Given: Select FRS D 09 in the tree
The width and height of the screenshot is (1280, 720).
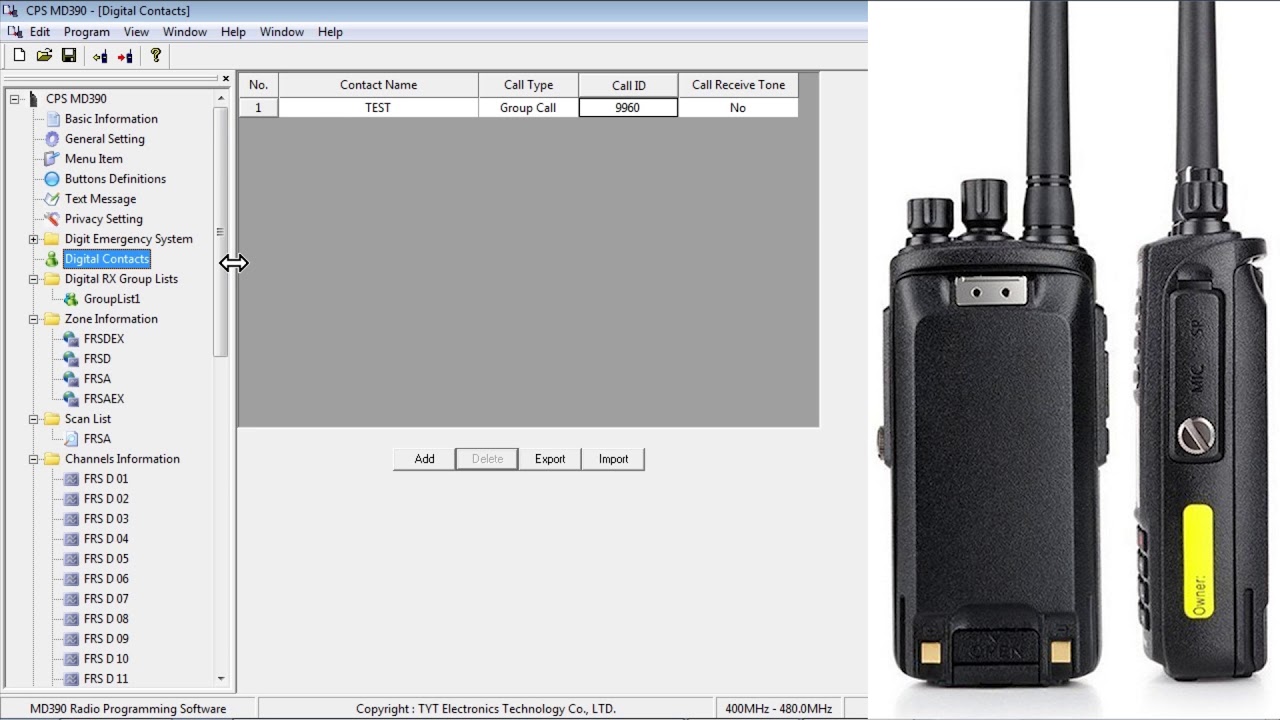Looking at the screenshot, I should (106, 639).
